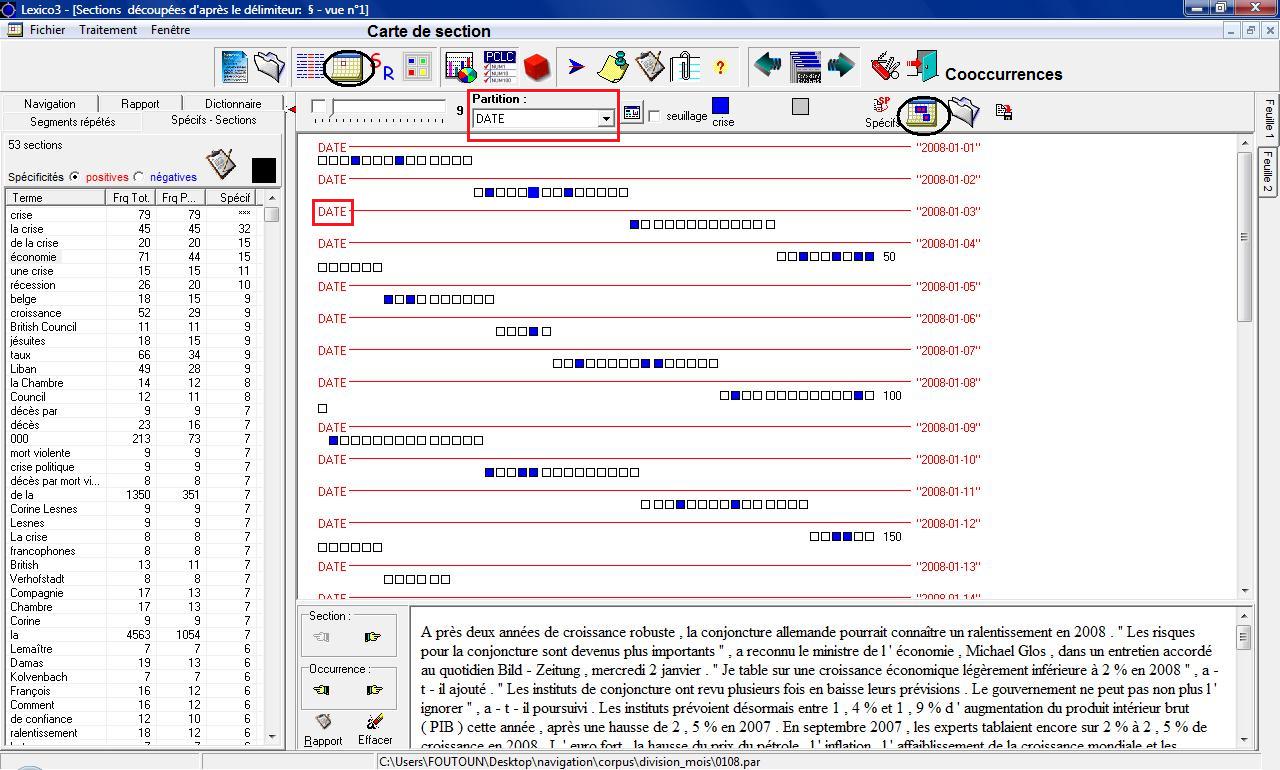Expand the Partition DATE dropdown
Screen dimensions: 1280x770
click(605, 119)
